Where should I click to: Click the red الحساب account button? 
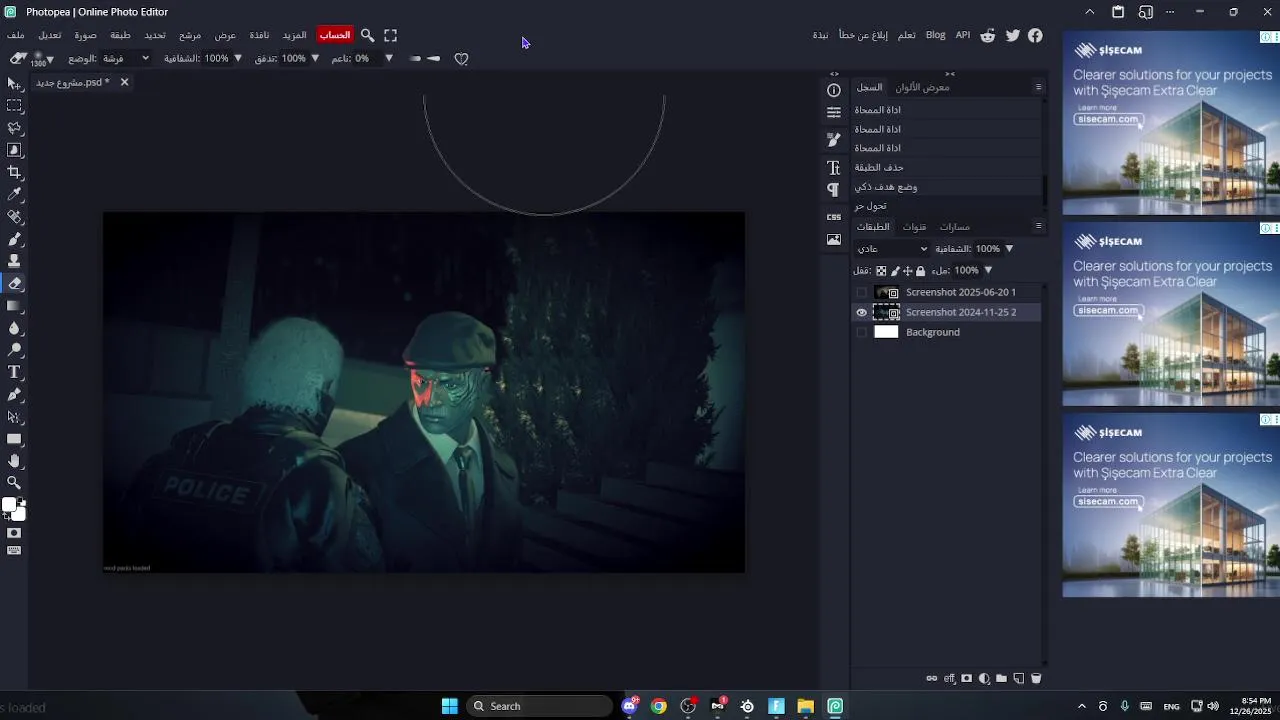point(335,35)
